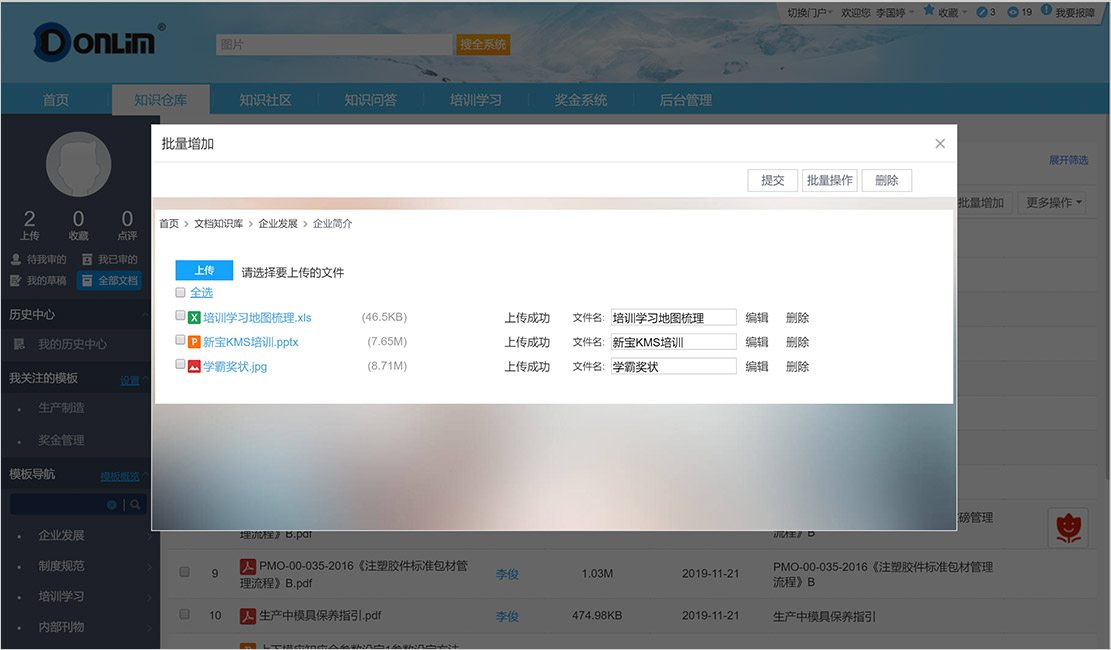Check the 全选 select-all checkbox

pos(180,293)
